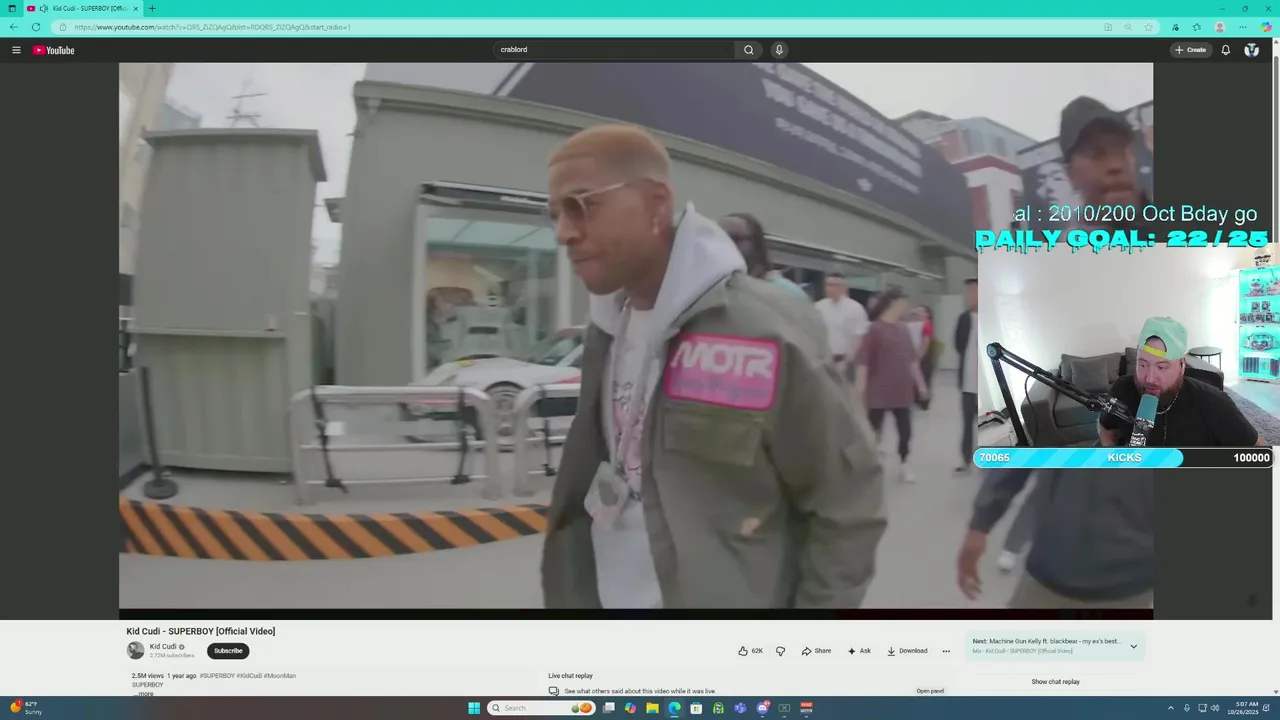Mute the tab via speaker icon
Screen dimensions: 1280x720
pos(44,8)
